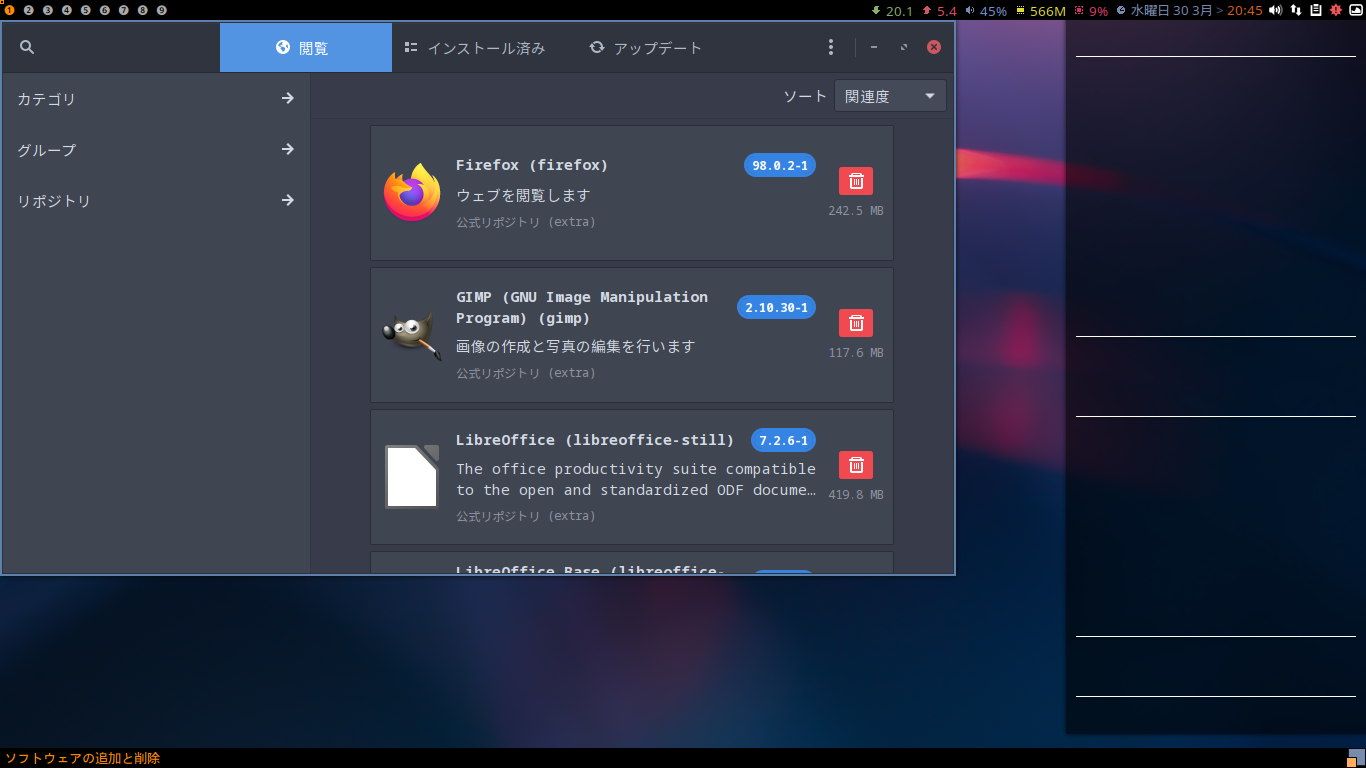The image size is (1366, 768).
Task: Click GIMP version badge 2.10.30-1
Action: pos(776,307)
